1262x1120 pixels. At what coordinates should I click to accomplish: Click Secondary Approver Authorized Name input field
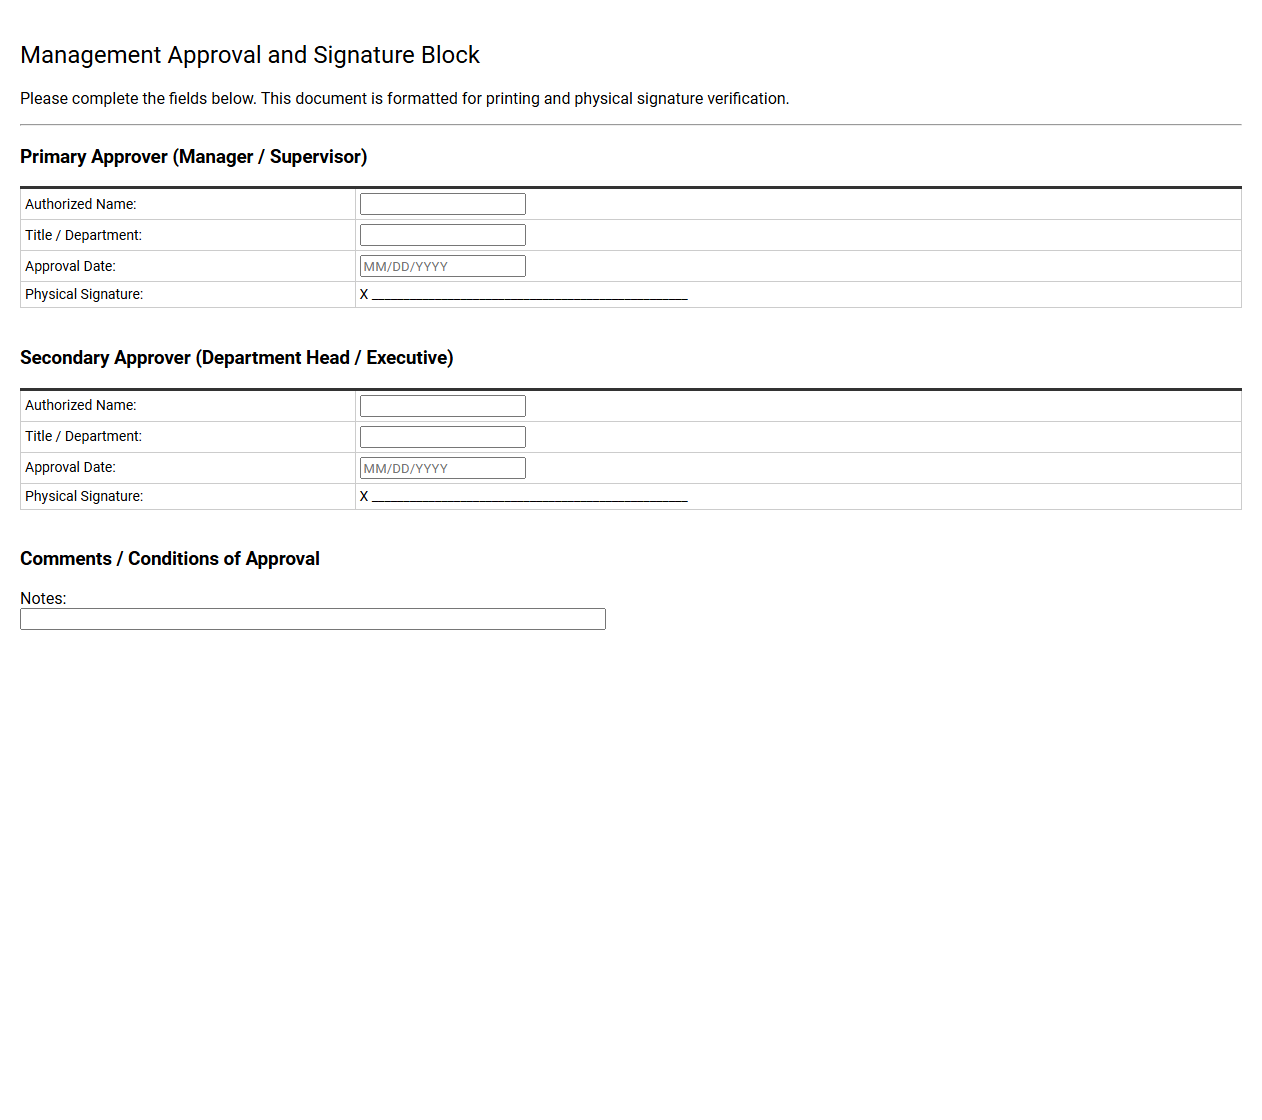pyautogui.click(x=443, y=406)
